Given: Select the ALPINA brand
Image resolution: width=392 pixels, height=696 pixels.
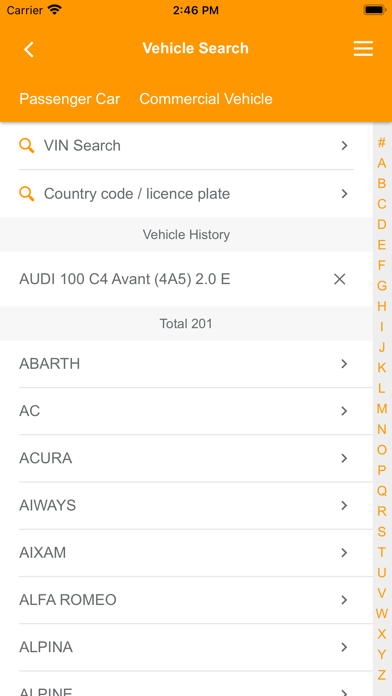Looking at the screenshot, I should tap(186, 647).
